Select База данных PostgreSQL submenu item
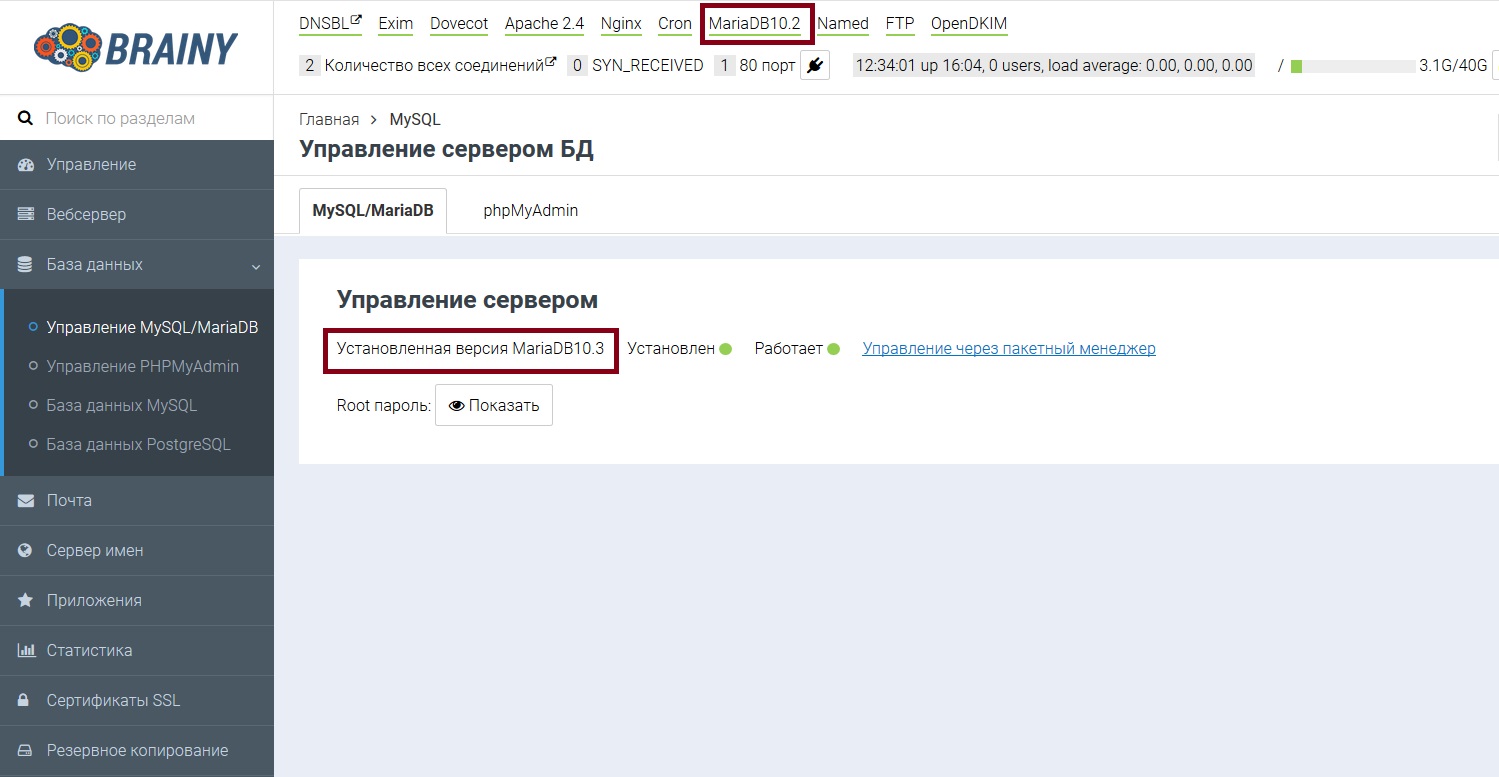Image resolution: width=1499 pixels, height=777 pixels. [x=138, y=445]
